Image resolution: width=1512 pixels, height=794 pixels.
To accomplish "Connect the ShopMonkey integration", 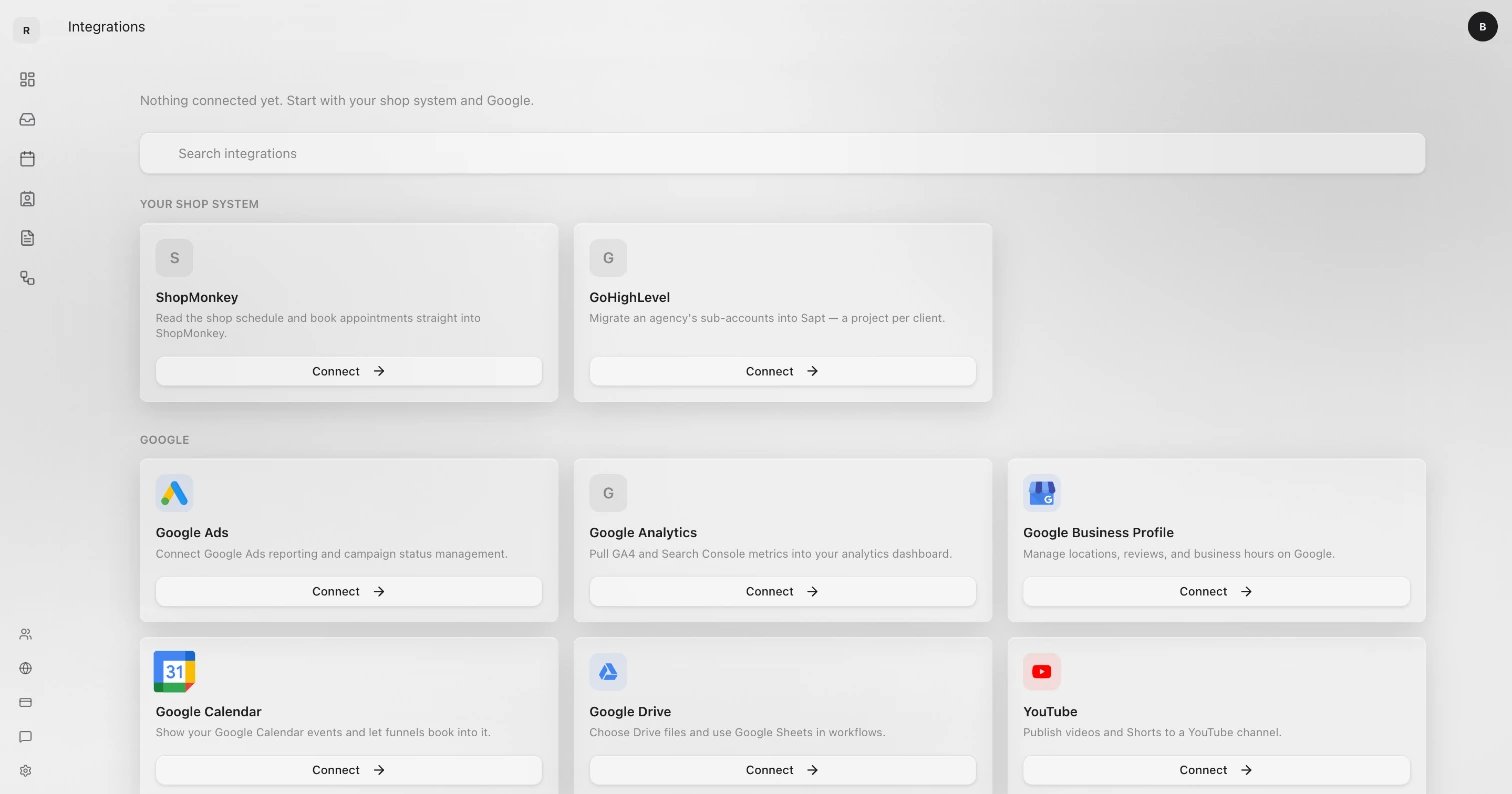I will coord(349,371).
